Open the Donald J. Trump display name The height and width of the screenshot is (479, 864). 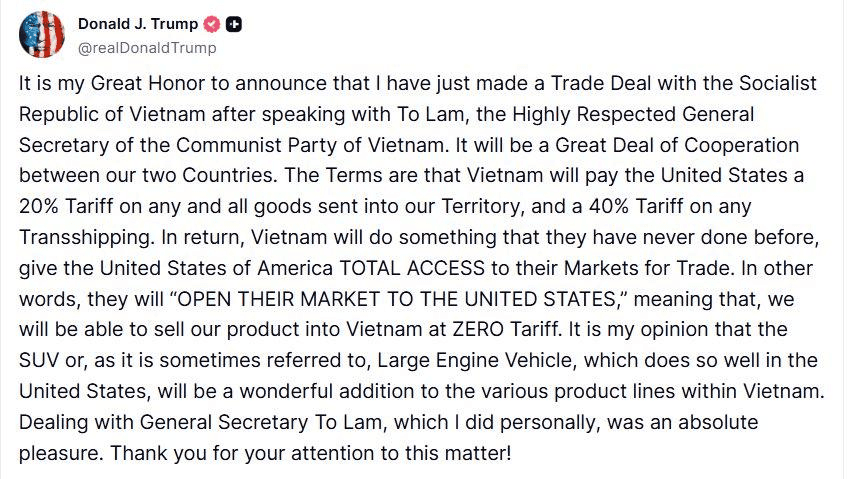tap(138, 24)
